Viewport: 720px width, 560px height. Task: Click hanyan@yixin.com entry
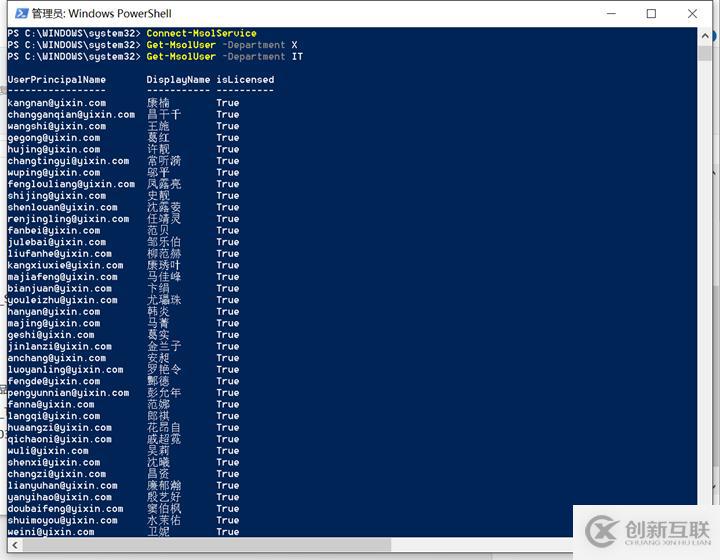pos(54,312)
